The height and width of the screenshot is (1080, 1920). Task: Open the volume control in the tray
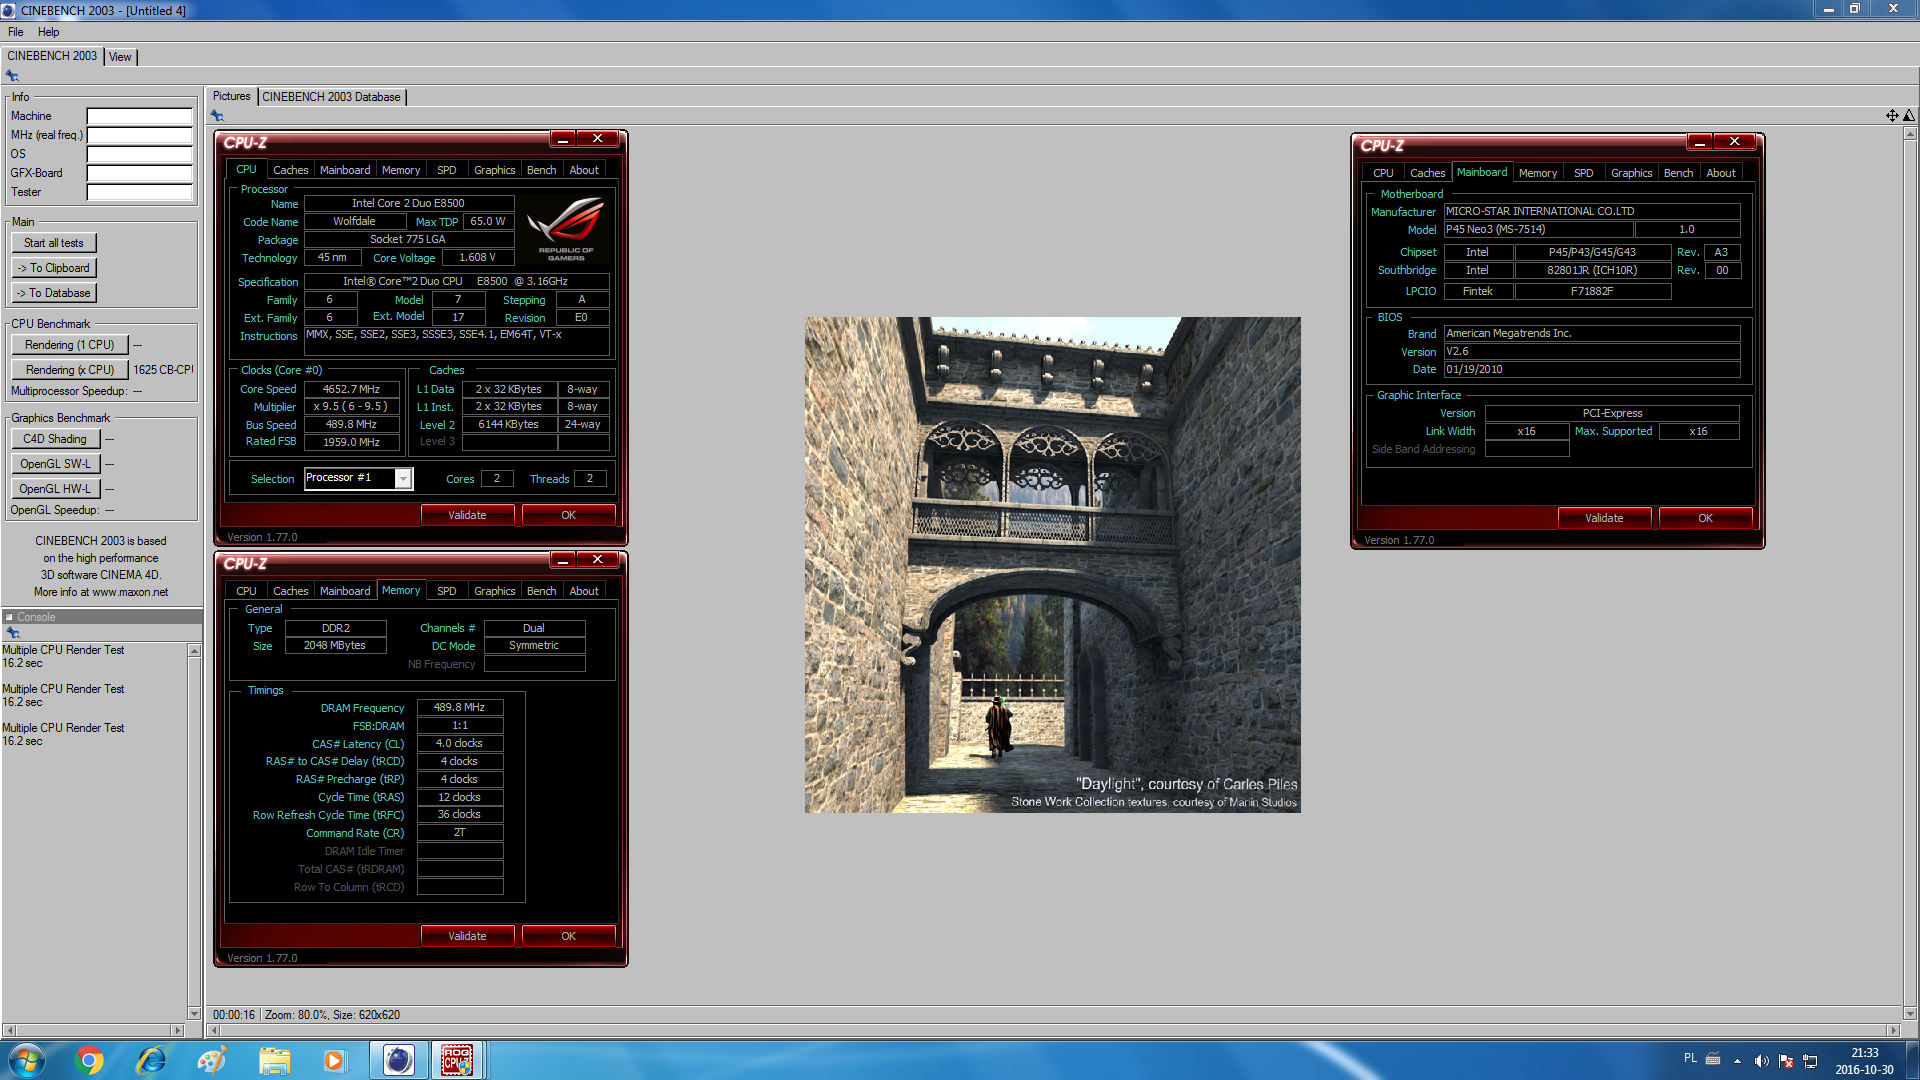pyautogui.click(x=1761, y=1061)
